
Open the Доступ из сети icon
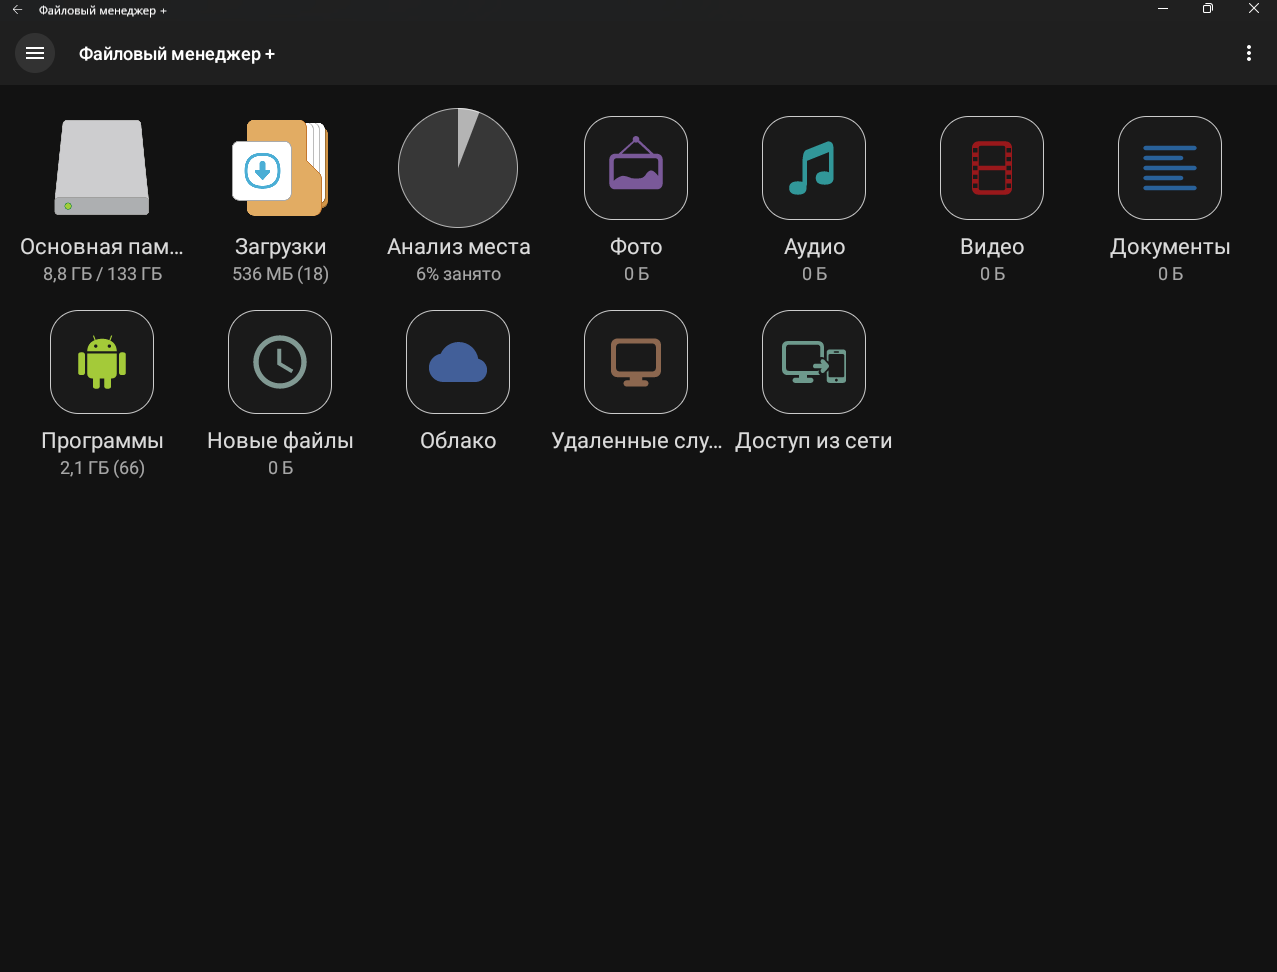814,362
